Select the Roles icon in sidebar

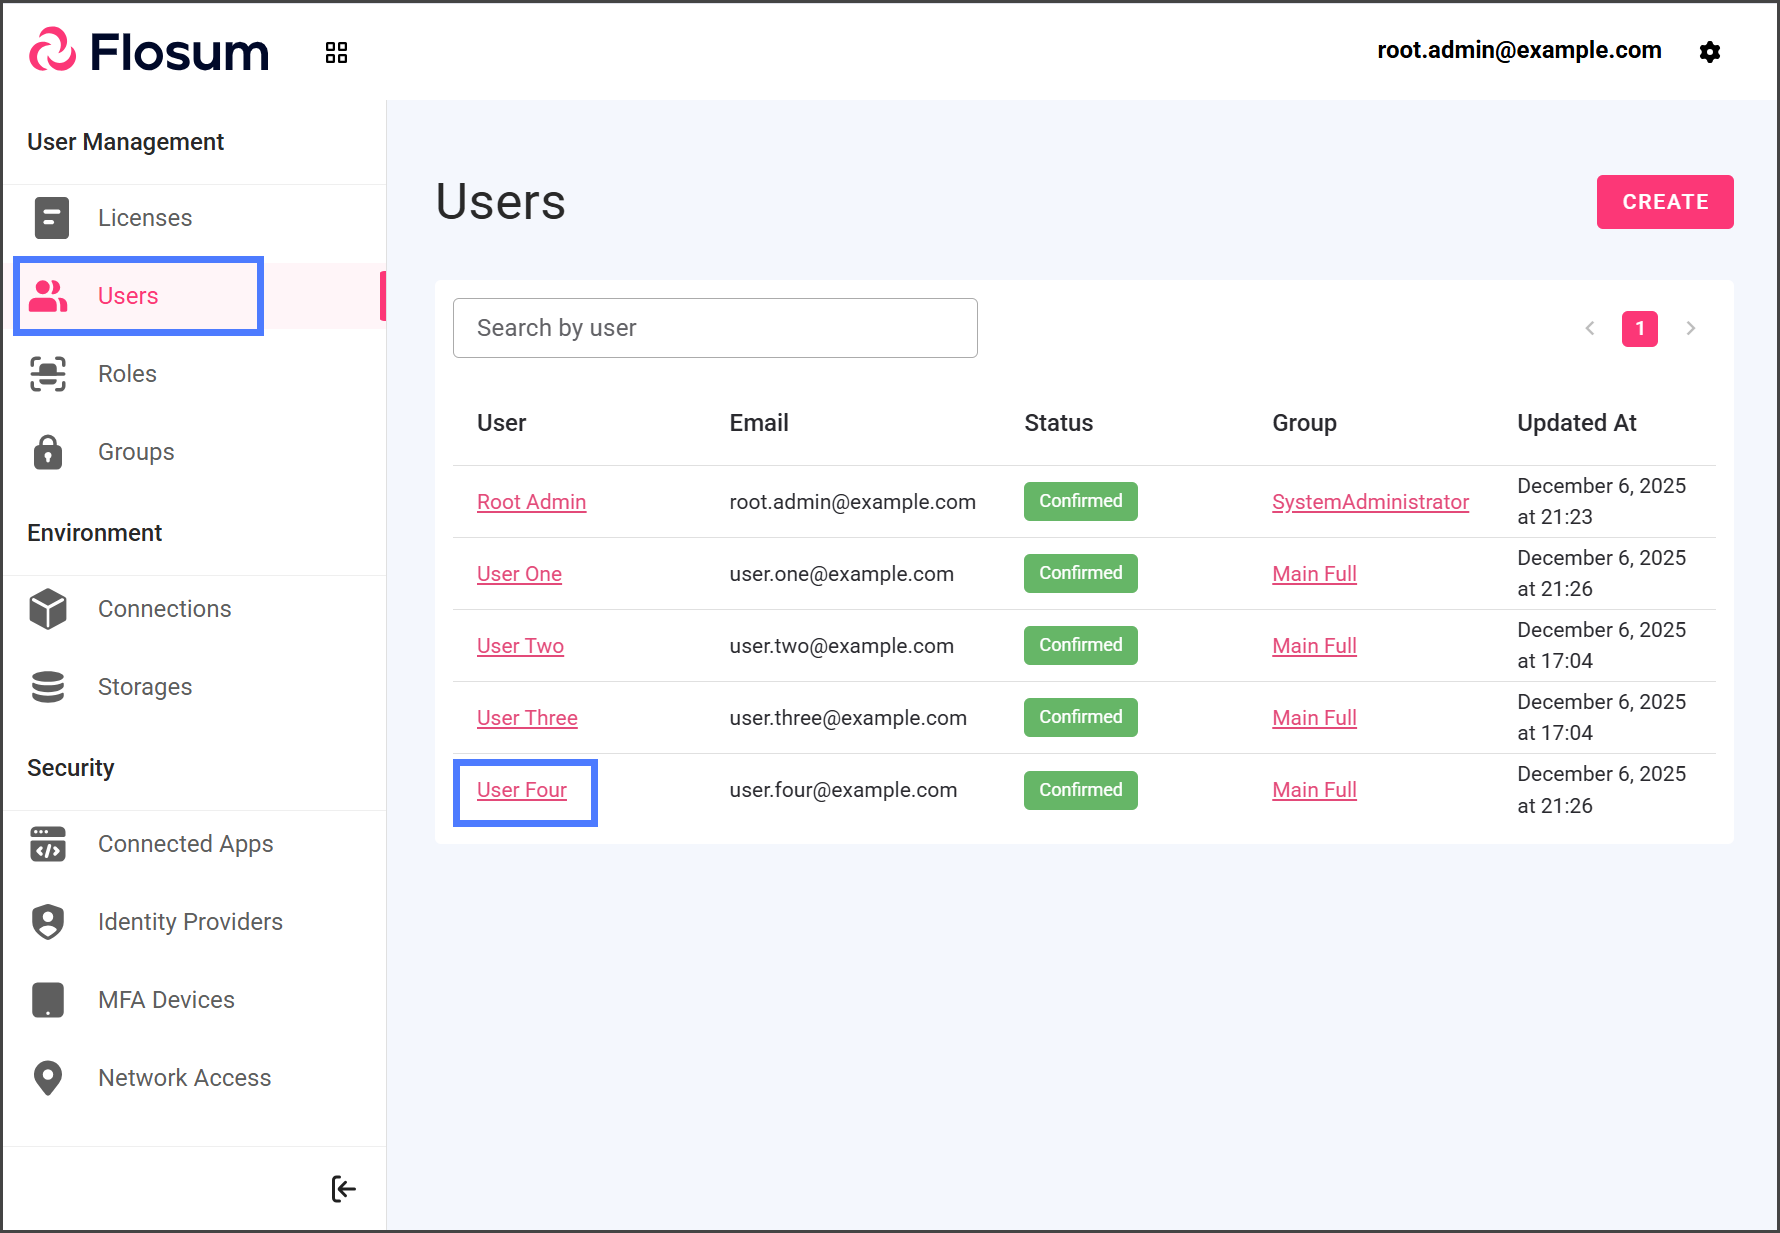[48, 374]
